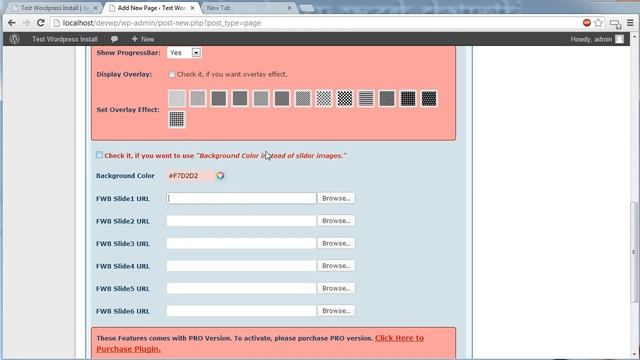This screenshot has height=360, width=640.
Task: Click Browse for FWB Slide1 URL
Action: tap(336, 198)
